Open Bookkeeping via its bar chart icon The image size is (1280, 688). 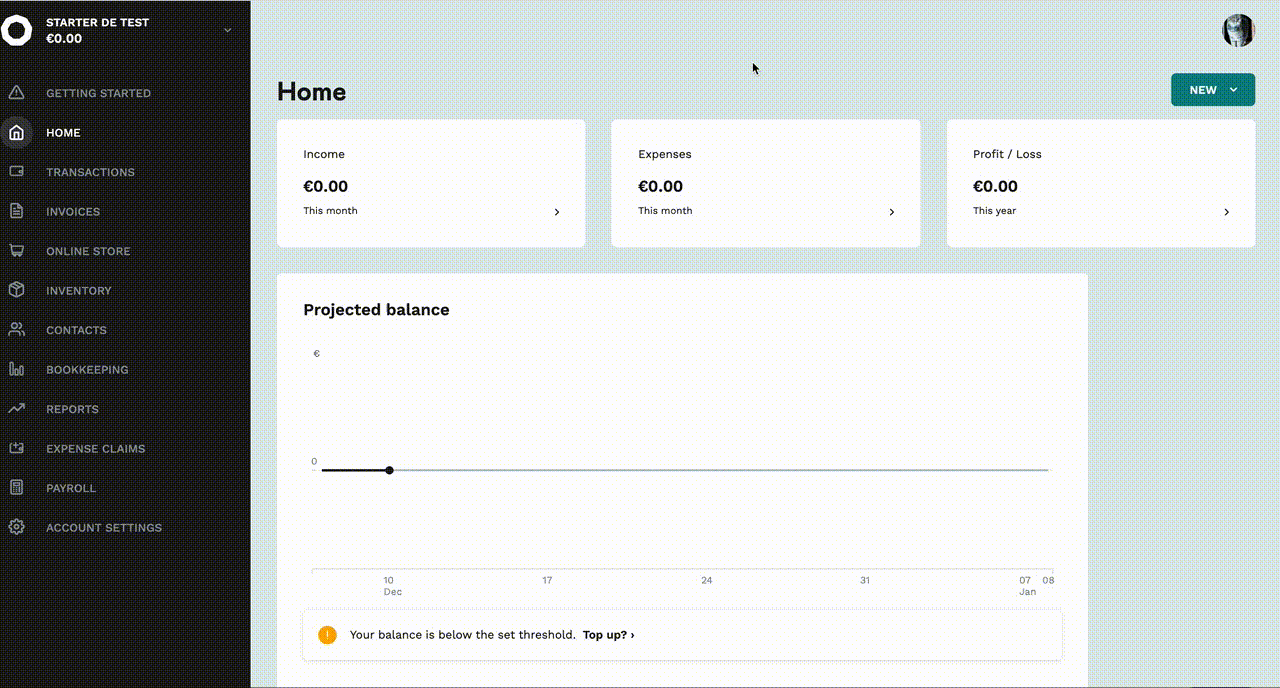click(16, 369)
